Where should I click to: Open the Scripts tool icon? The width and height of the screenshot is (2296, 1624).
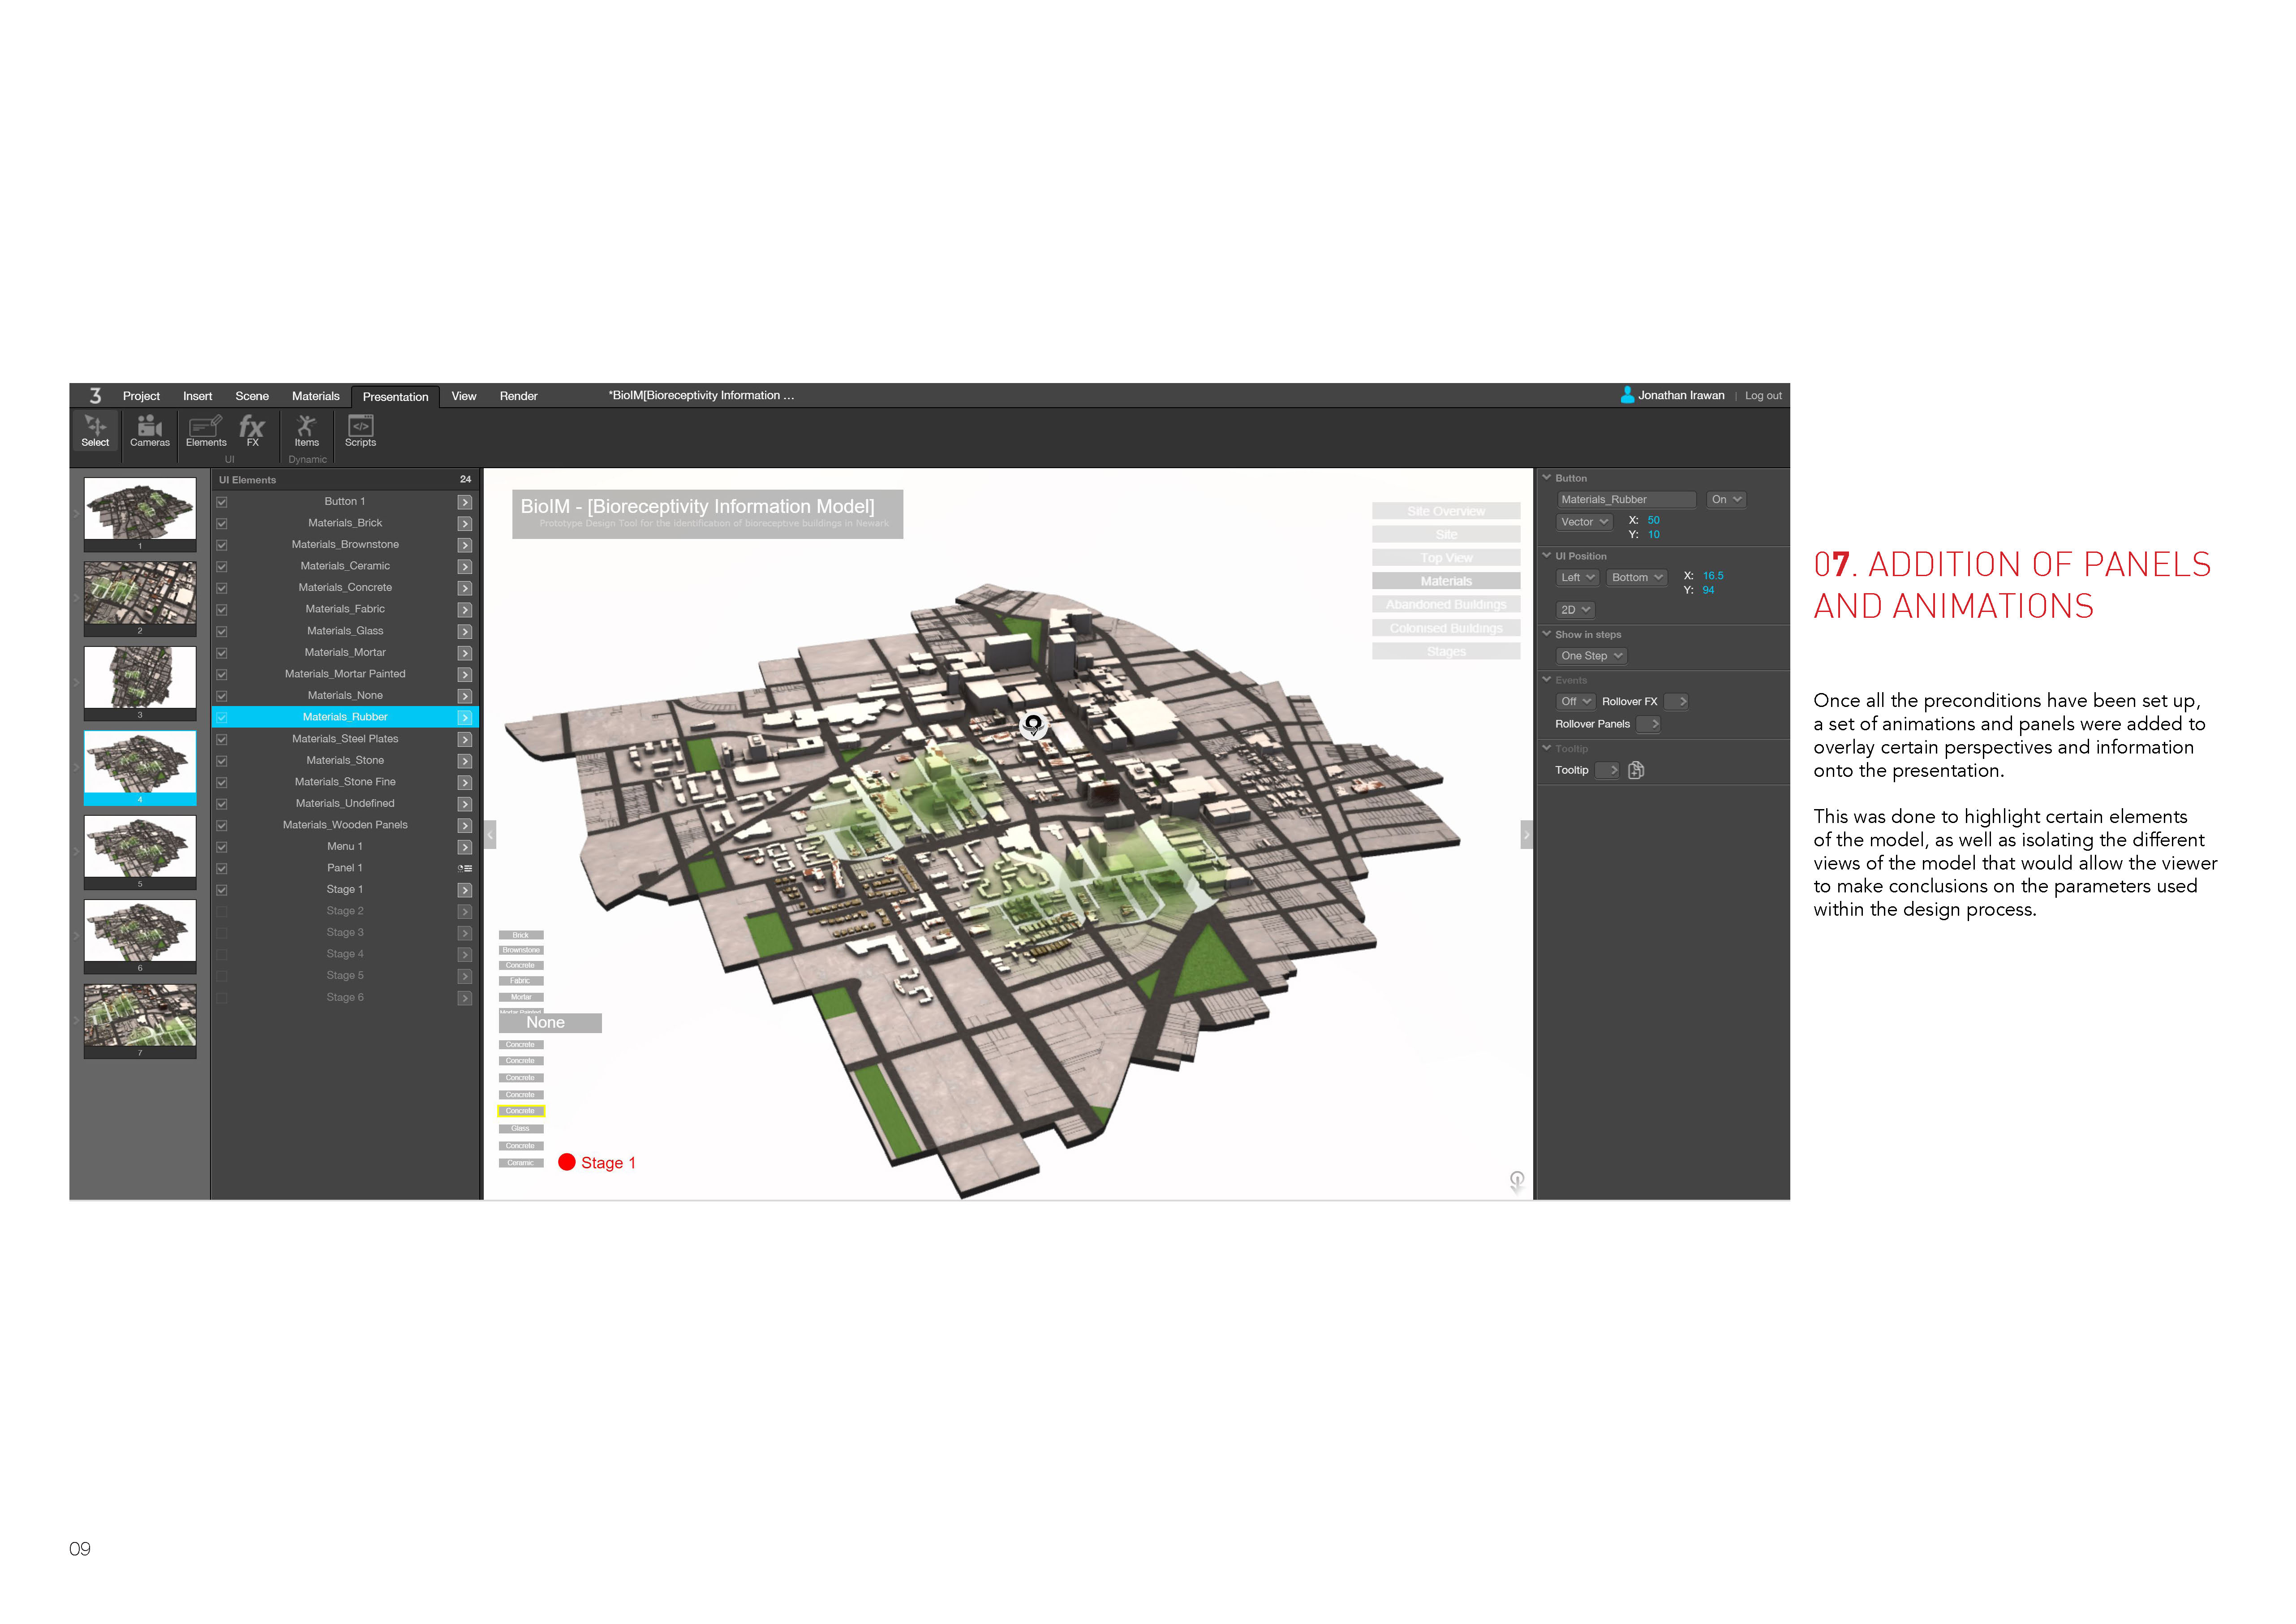360,431
